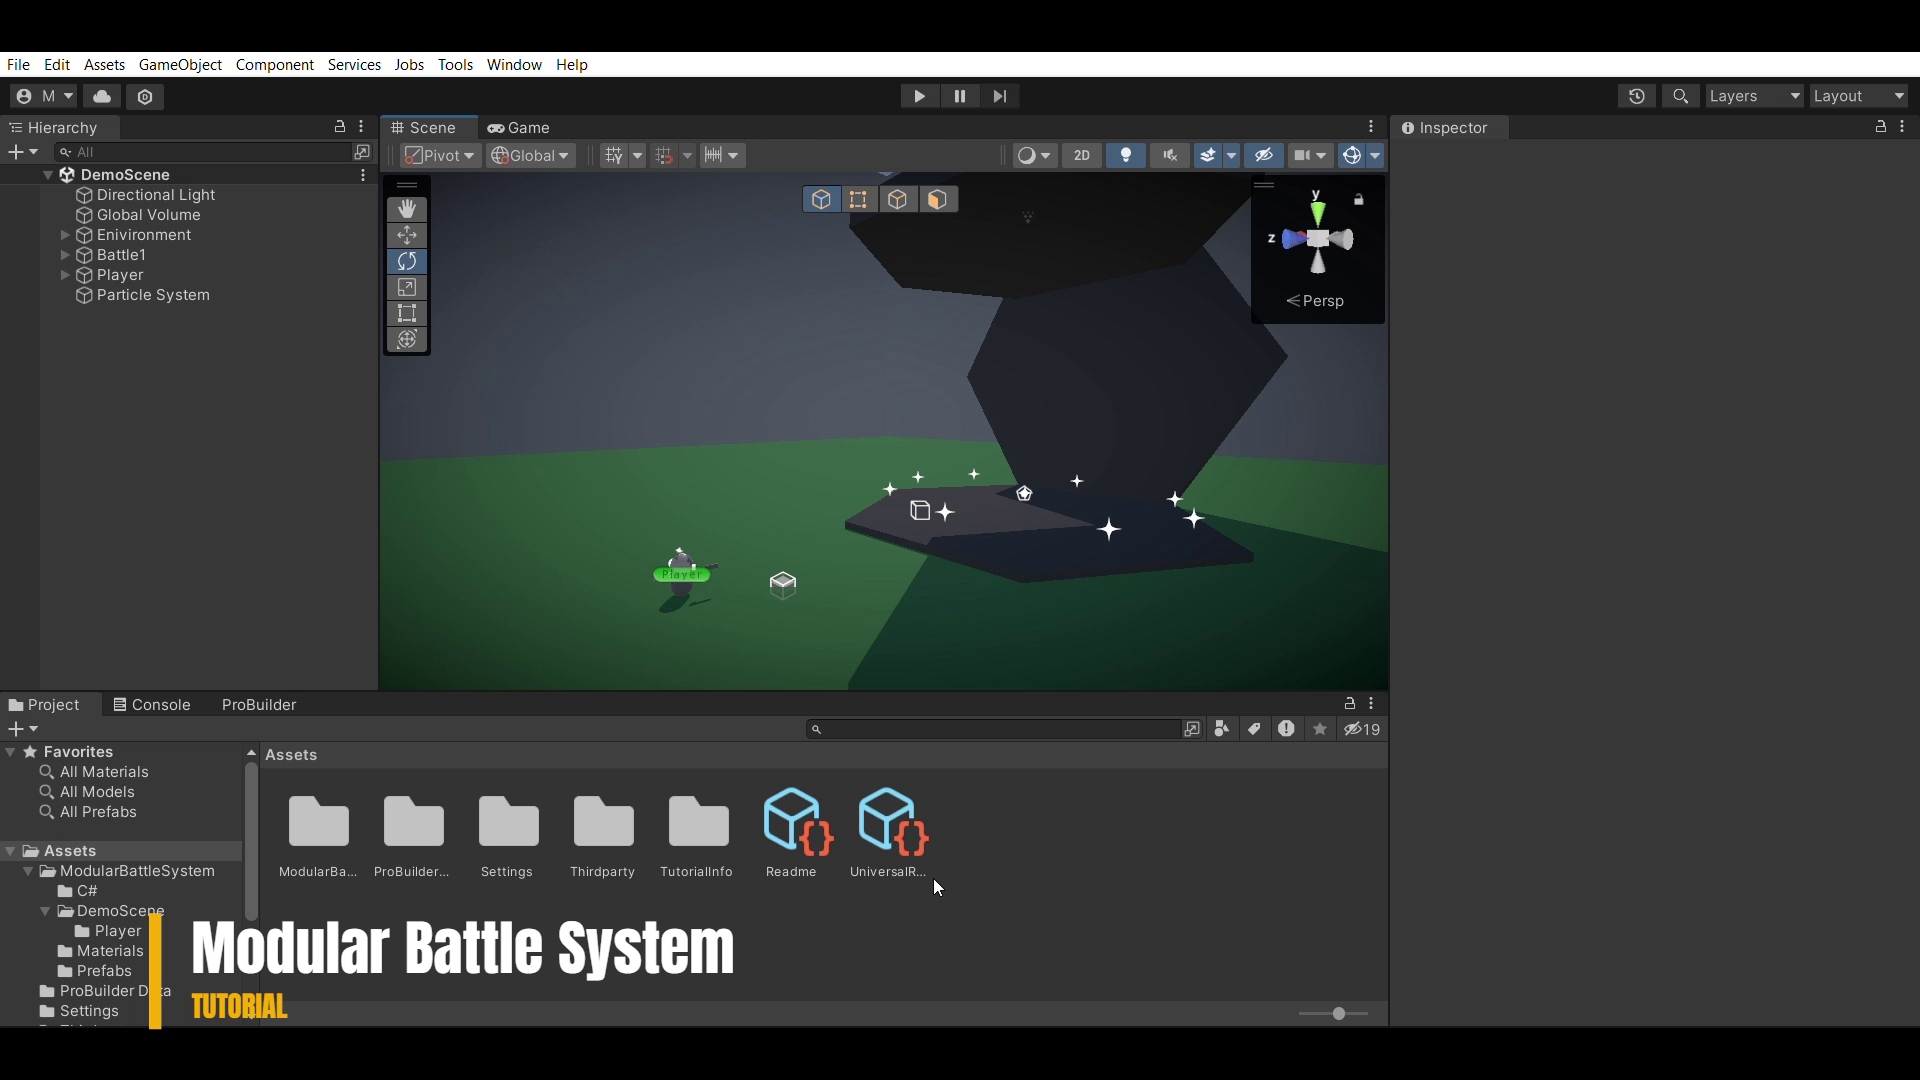Switch to the Console tab
1920x1080 pixels.
pos(151,704)
